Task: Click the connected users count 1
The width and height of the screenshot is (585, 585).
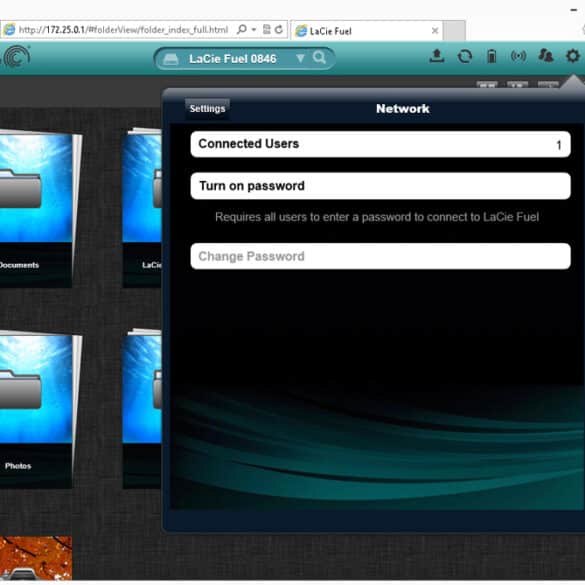Action: pos(559,145)
